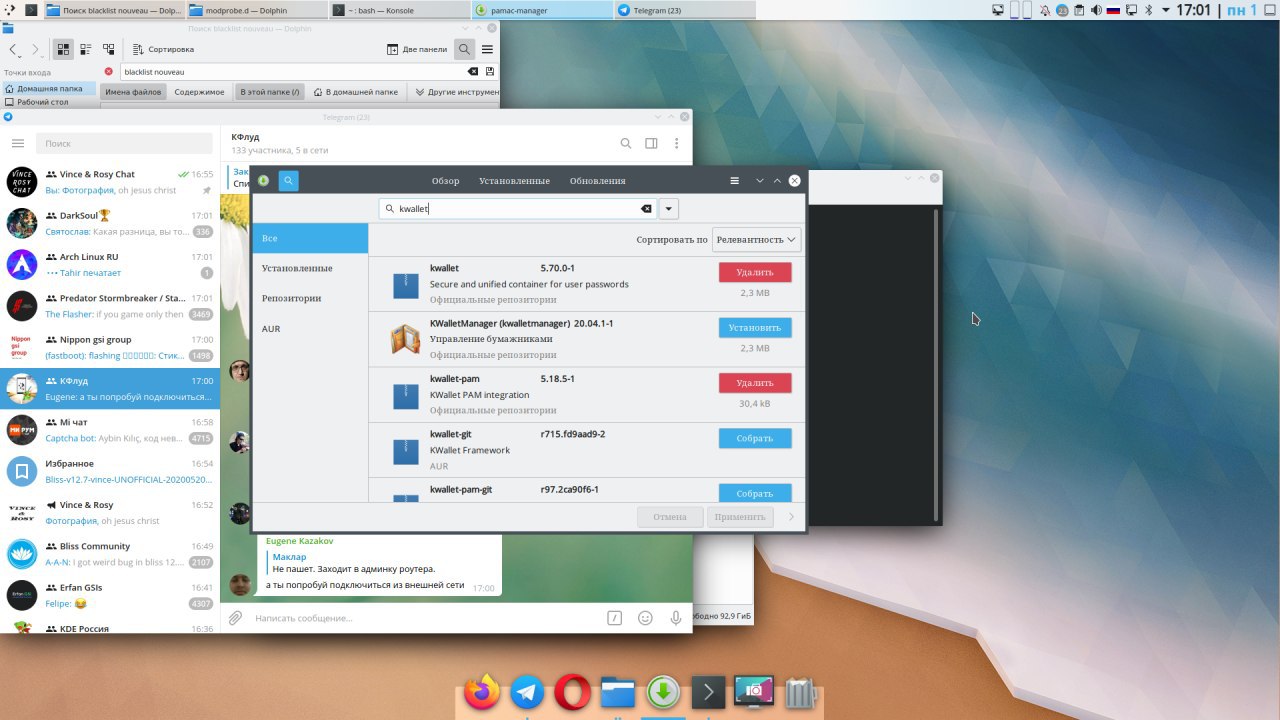
Task: Open Vince & Rosy Chat conversation
Action: [109, 182]
